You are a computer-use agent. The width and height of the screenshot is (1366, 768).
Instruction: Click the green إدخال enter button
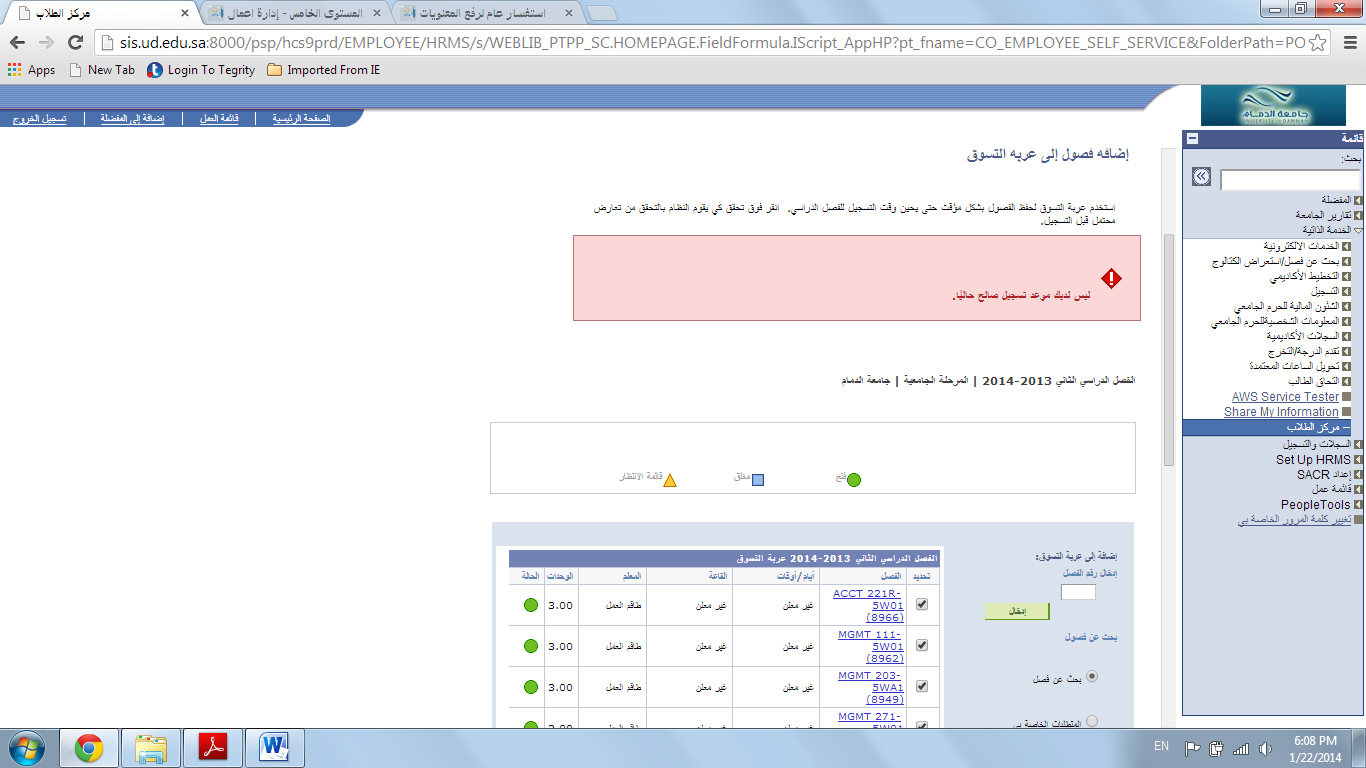pyautogui.click(x=1017, y=611)
